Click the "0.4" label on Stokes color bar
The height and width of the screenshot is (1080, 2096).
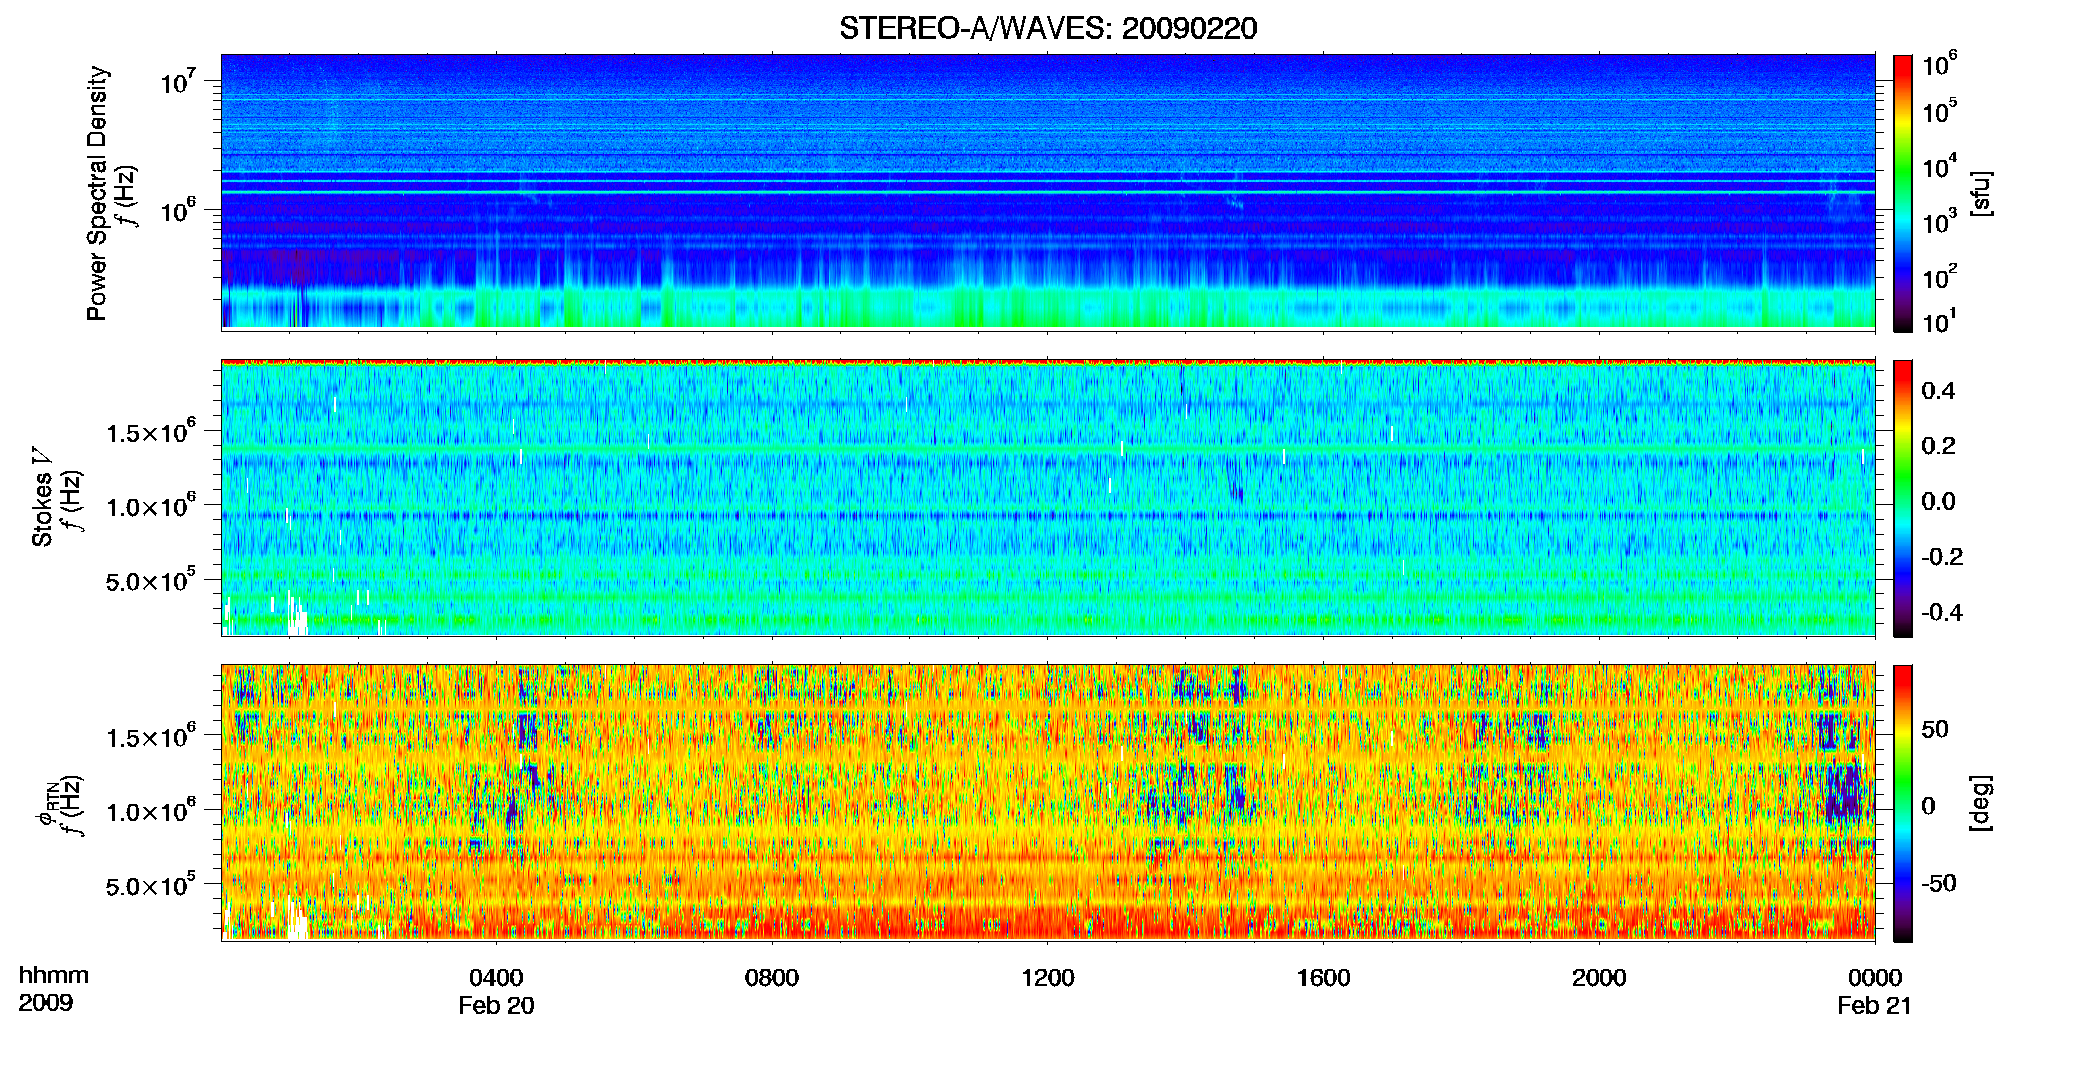[x=1938, y=391]
